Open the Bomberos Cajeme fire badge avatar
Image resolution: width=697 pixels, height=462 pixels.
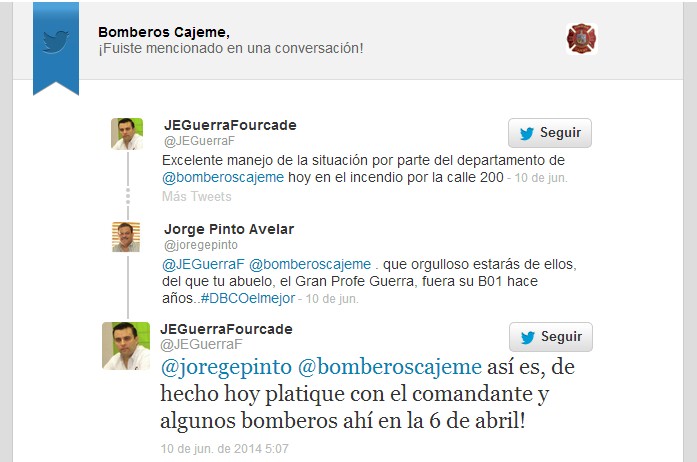581,39
